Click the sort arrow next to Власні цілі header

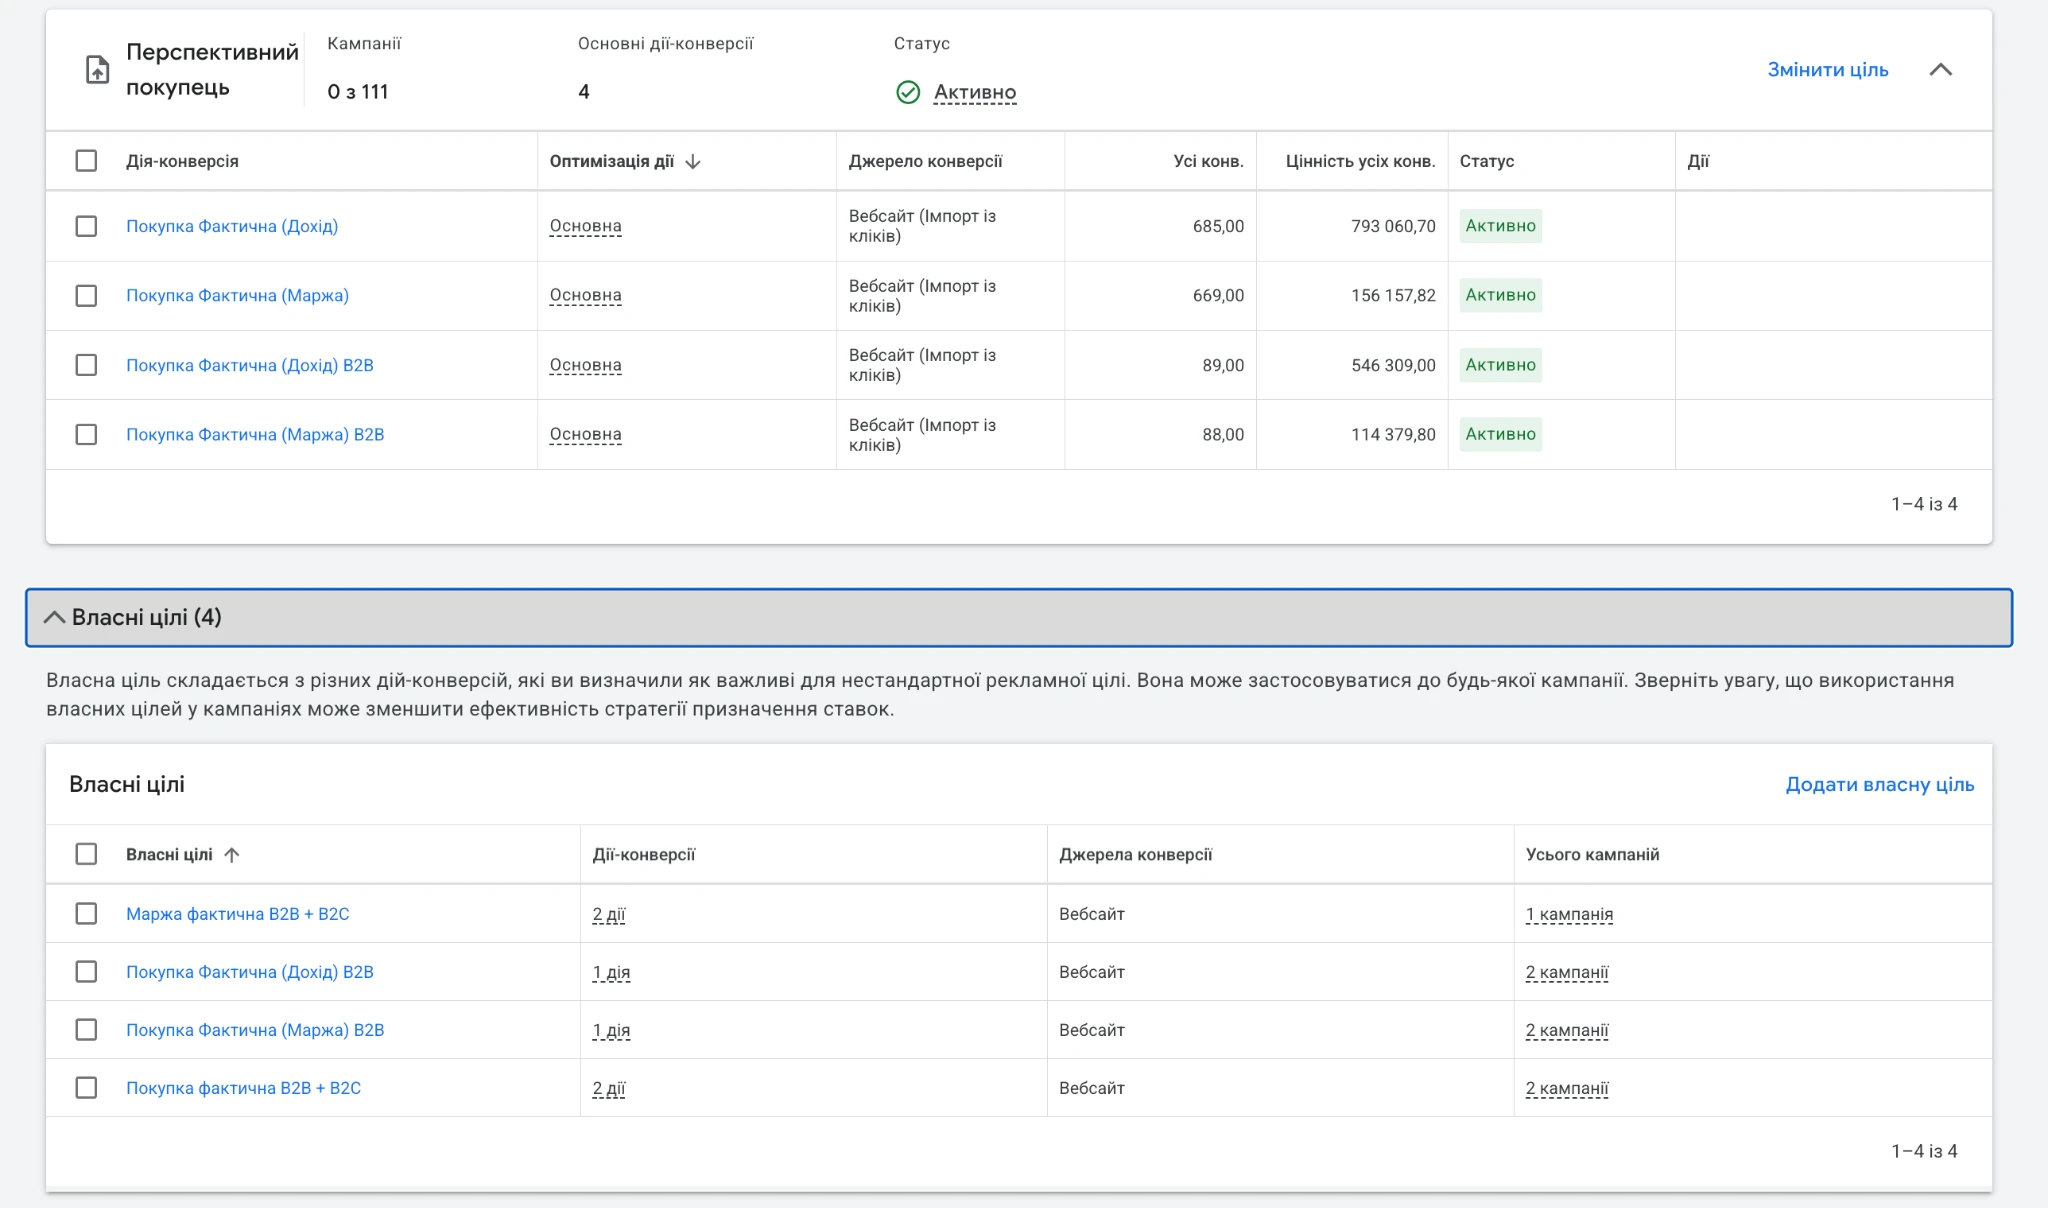coord(232,854)
